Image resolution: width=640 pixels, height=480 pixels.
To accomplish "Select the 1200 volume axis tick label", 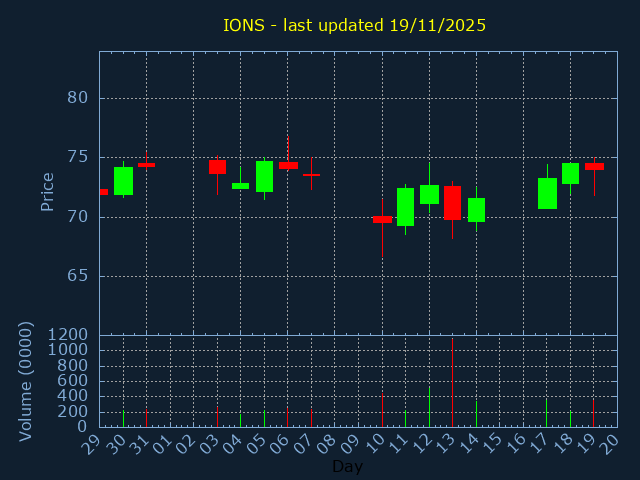I will coord(68,334).
